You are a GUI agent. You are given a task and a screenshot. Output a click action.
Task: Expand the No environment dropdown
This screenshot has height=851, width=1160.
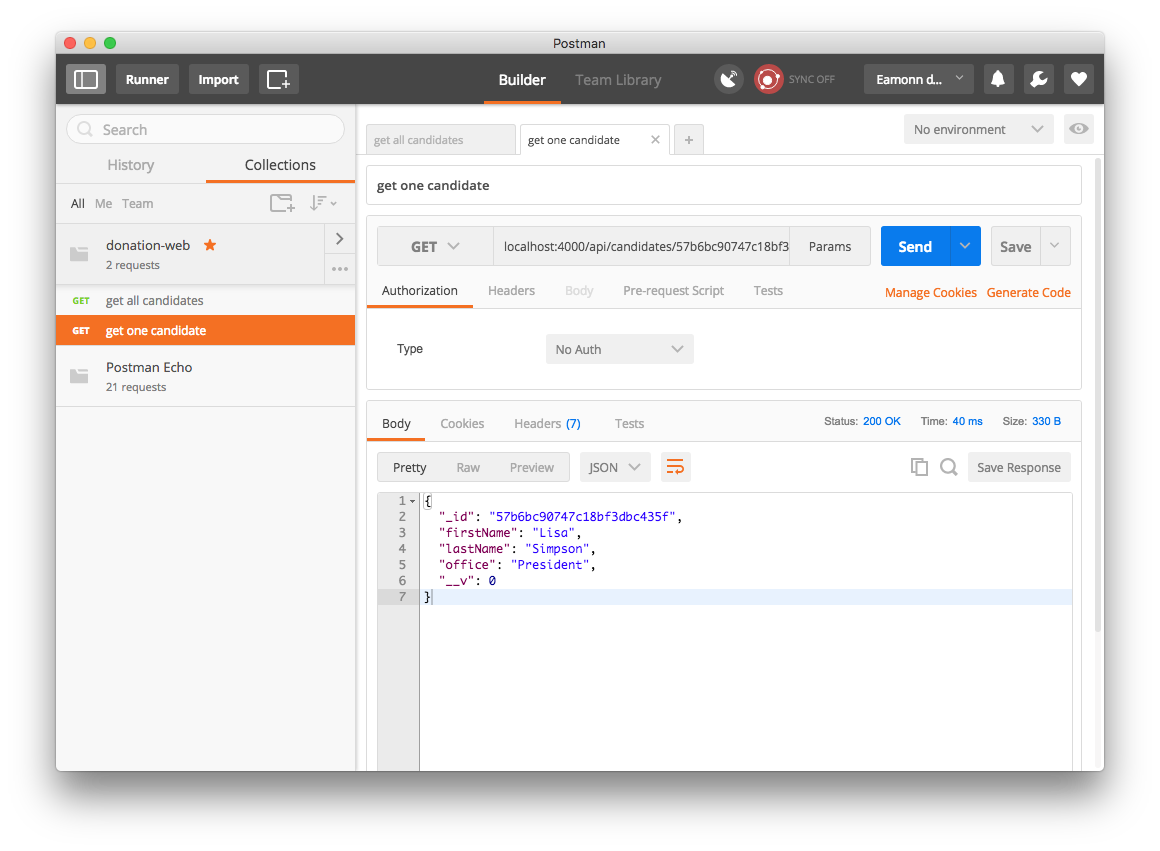pos(978,129)
